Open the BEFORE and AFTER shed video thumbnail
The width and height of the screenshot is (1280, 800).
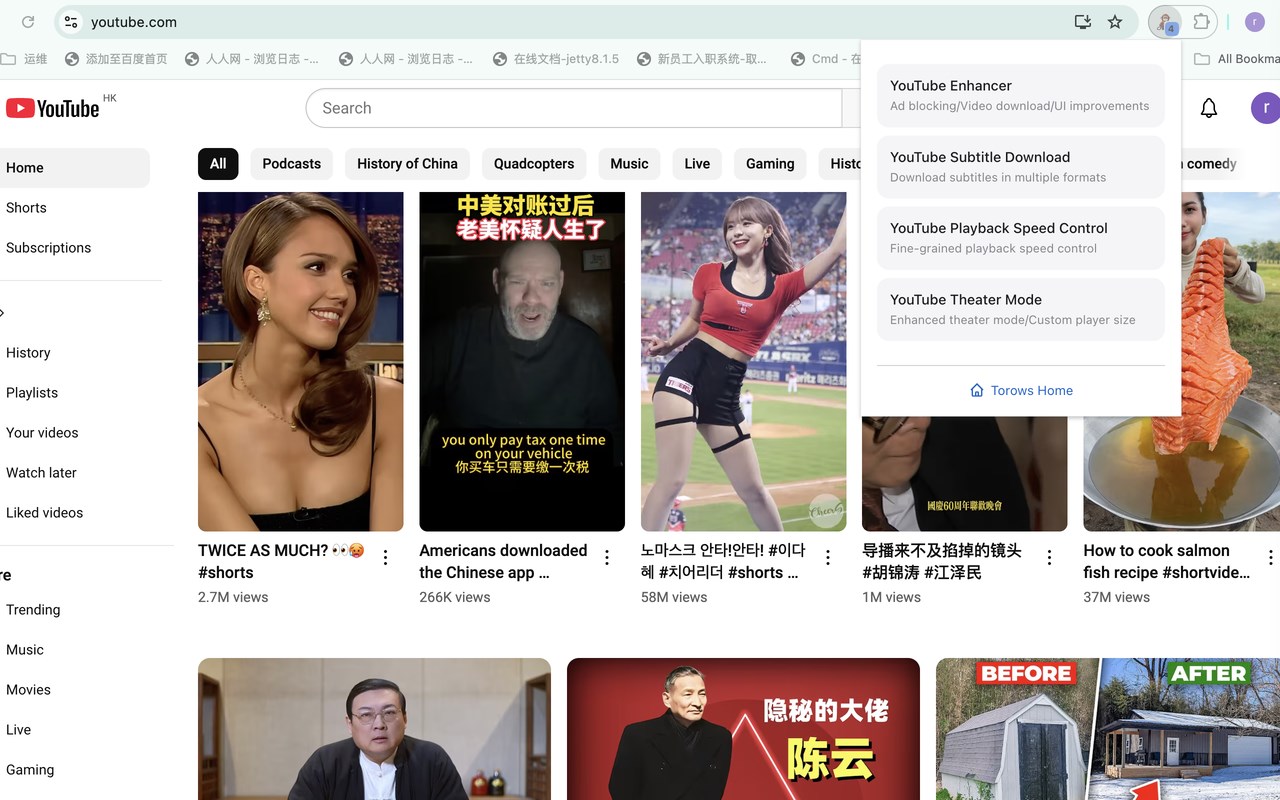1108,729
